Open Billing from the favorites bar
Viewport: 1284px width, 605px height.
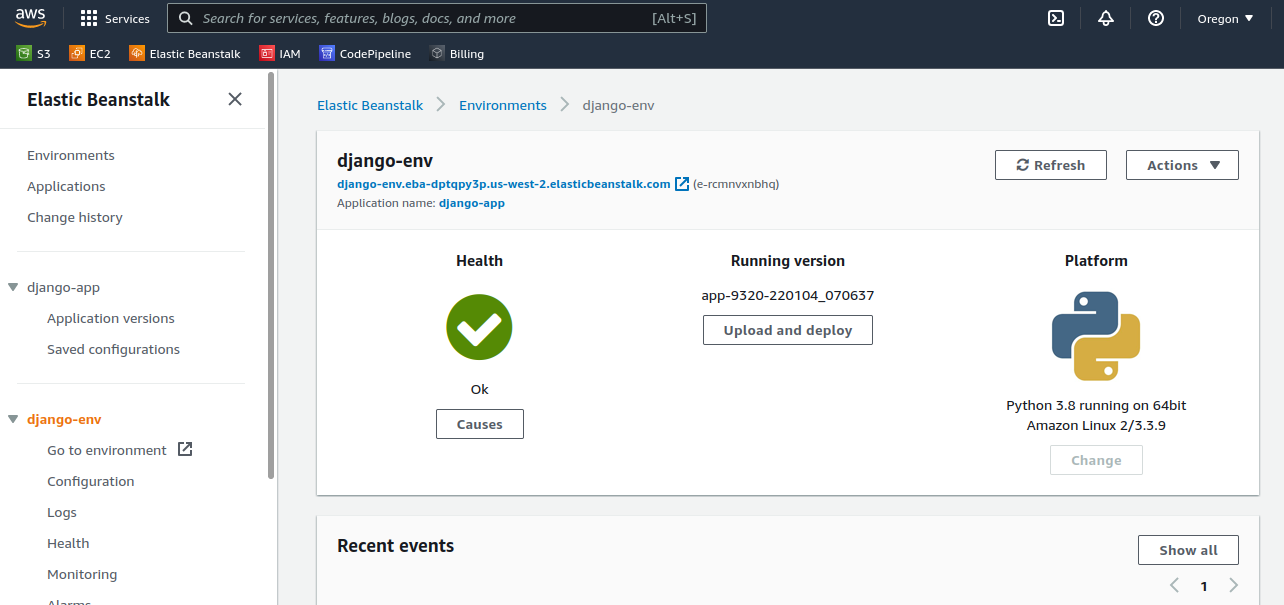point(456,53)
